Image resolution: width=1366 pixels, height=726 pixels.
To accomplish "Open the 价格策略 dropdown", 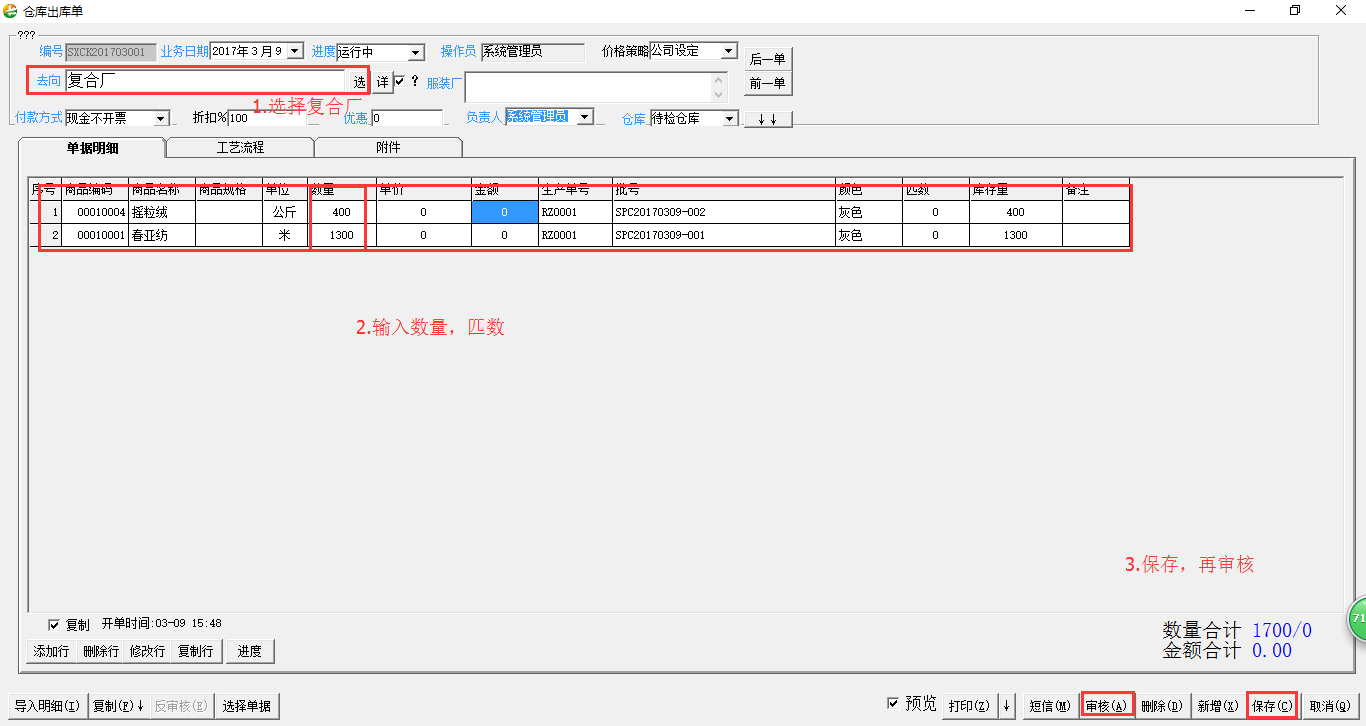I will pyautogui.click(x=729, y=51).
